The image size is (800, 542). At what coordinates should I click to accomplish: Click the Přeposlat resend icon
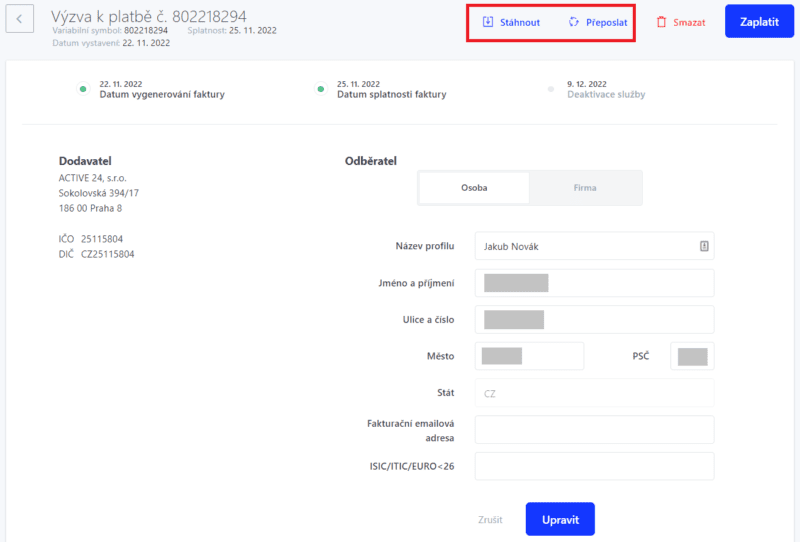click(x=573, y=21)
